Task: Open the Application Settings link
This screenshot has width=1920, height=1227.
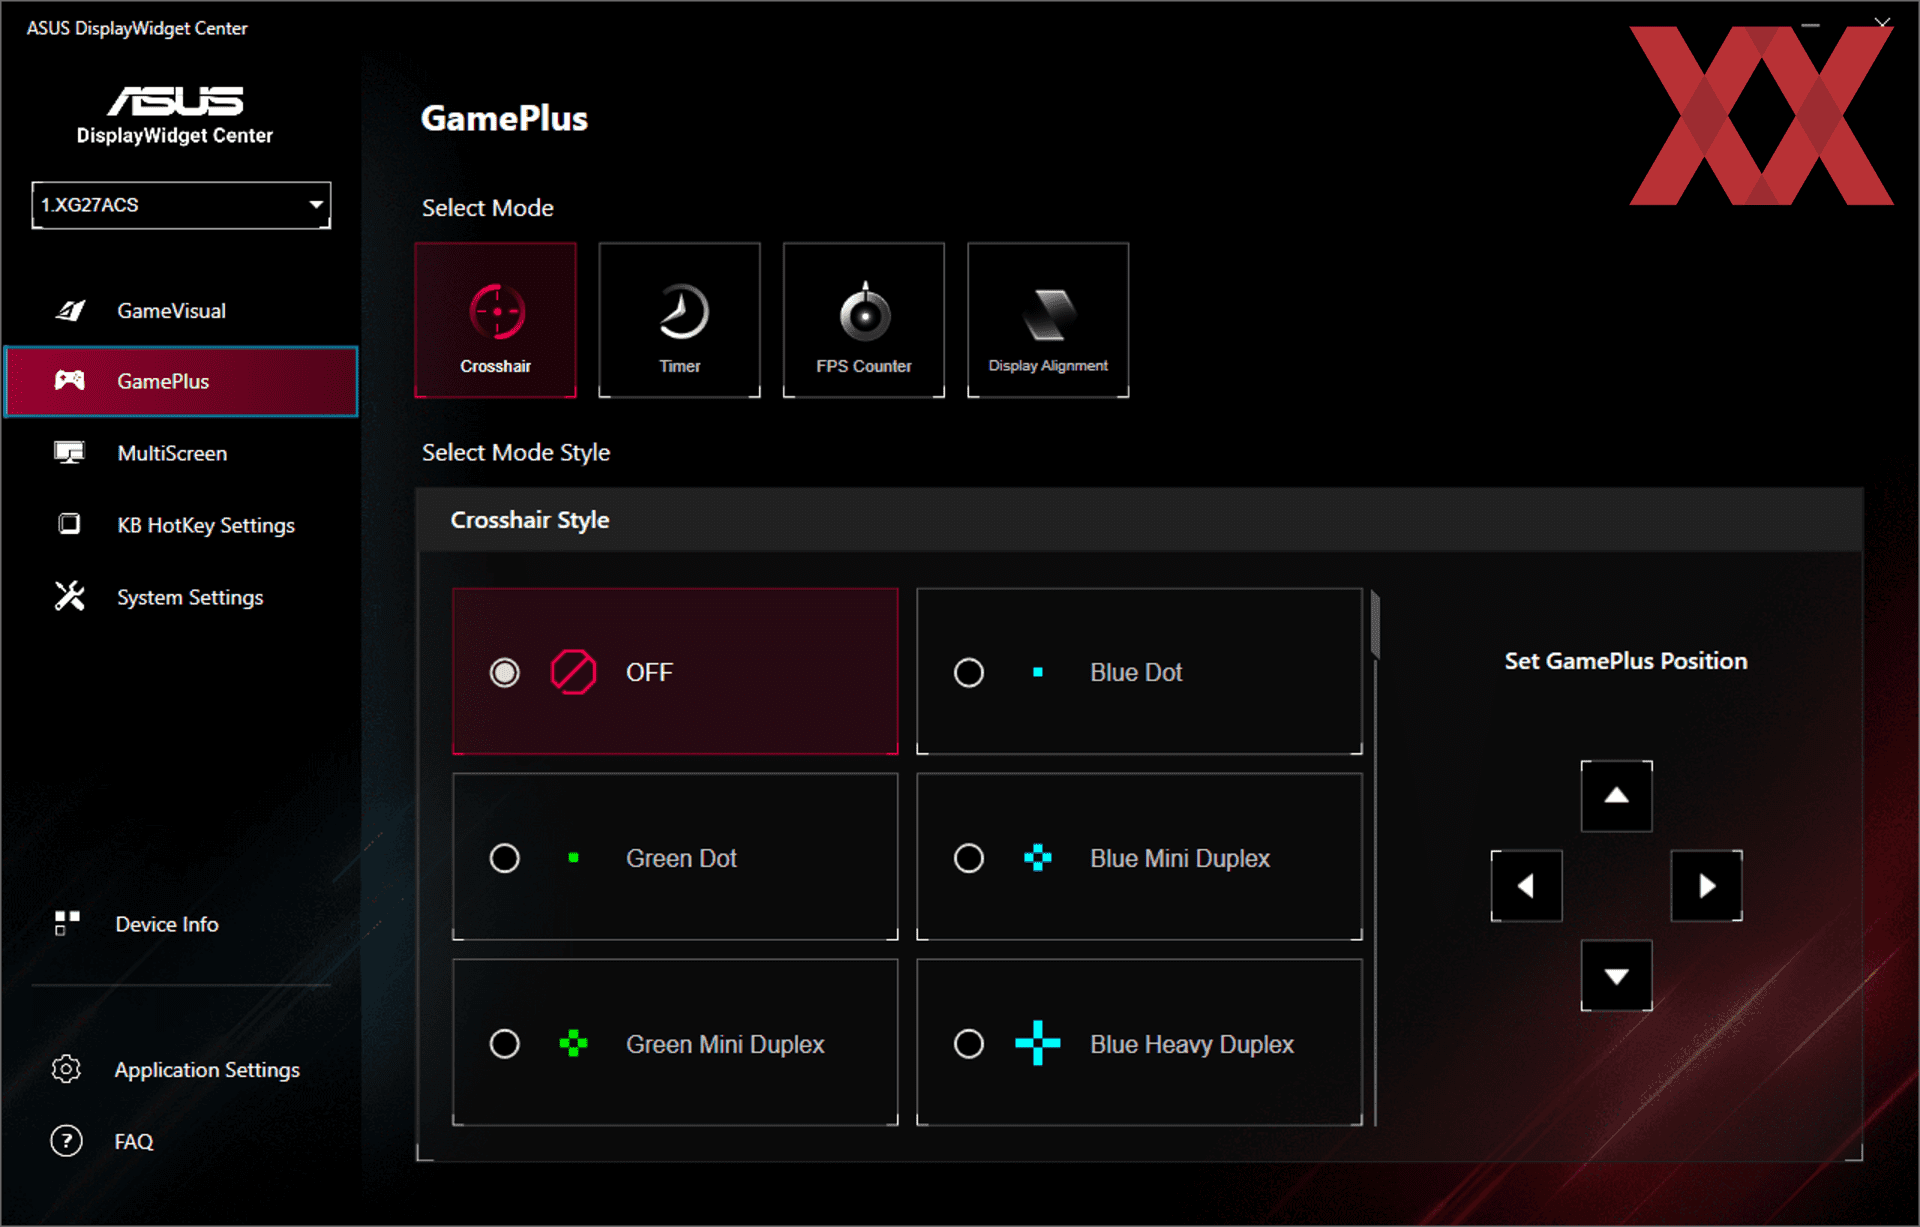Action: [207, 1069]
